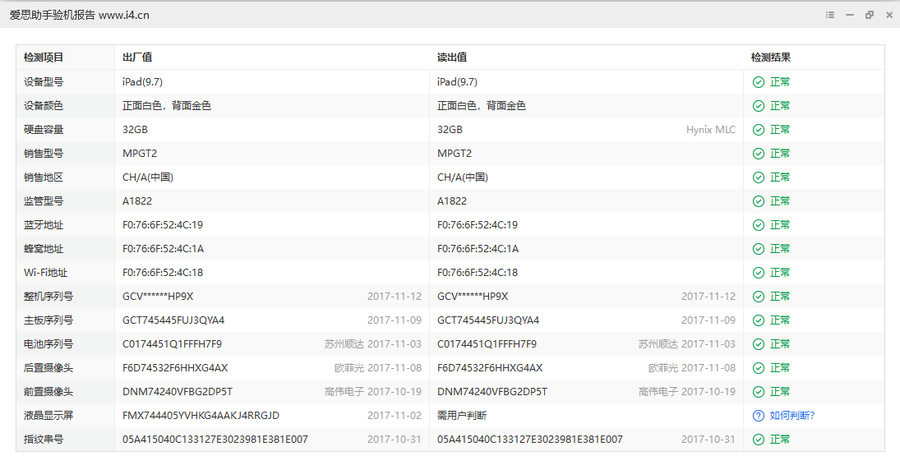Click LCD serial FMX744405YVHKG4AAKJ4RRGJD
The image size is (900, 456).
coord(201,415)
